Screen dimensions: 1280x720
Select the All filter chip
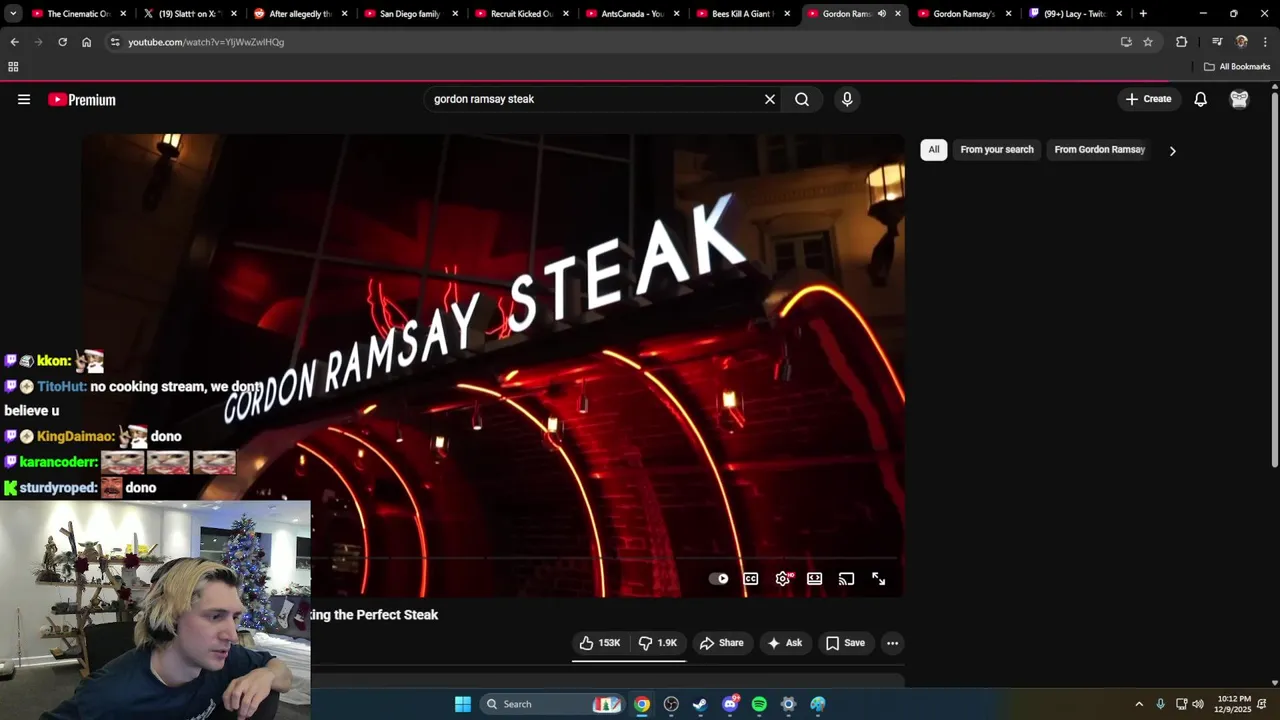click(x=934, y=149)
